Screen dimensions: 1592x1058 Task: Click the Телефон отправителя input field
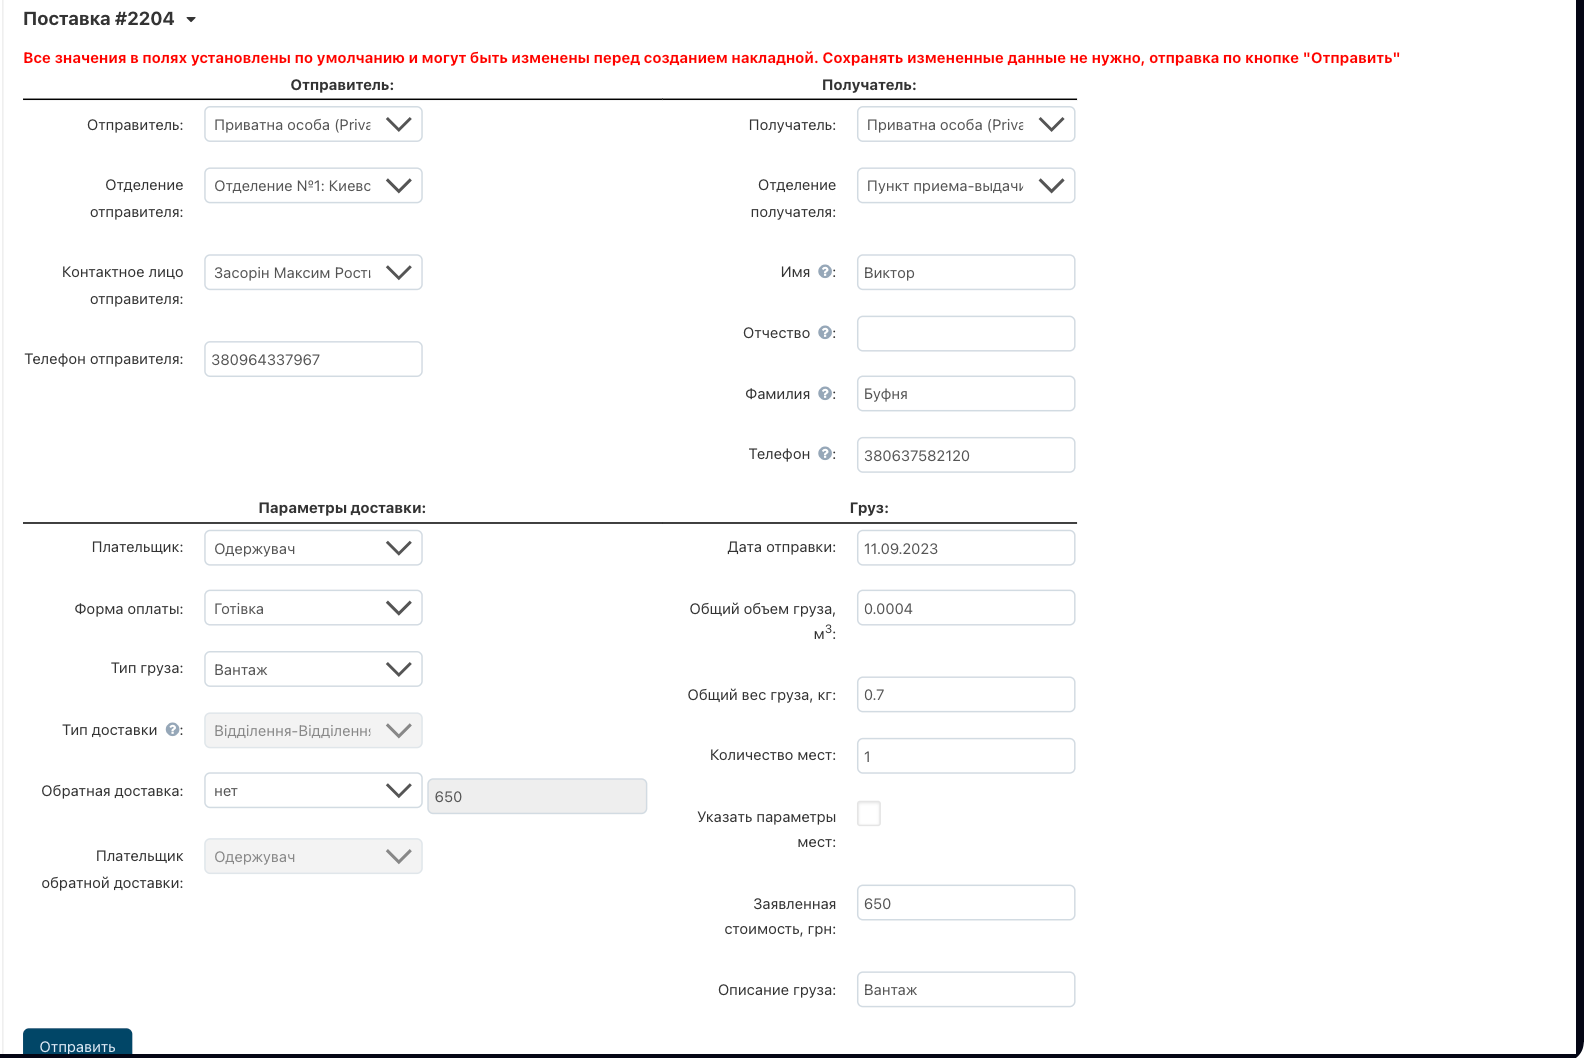[313, 360]
